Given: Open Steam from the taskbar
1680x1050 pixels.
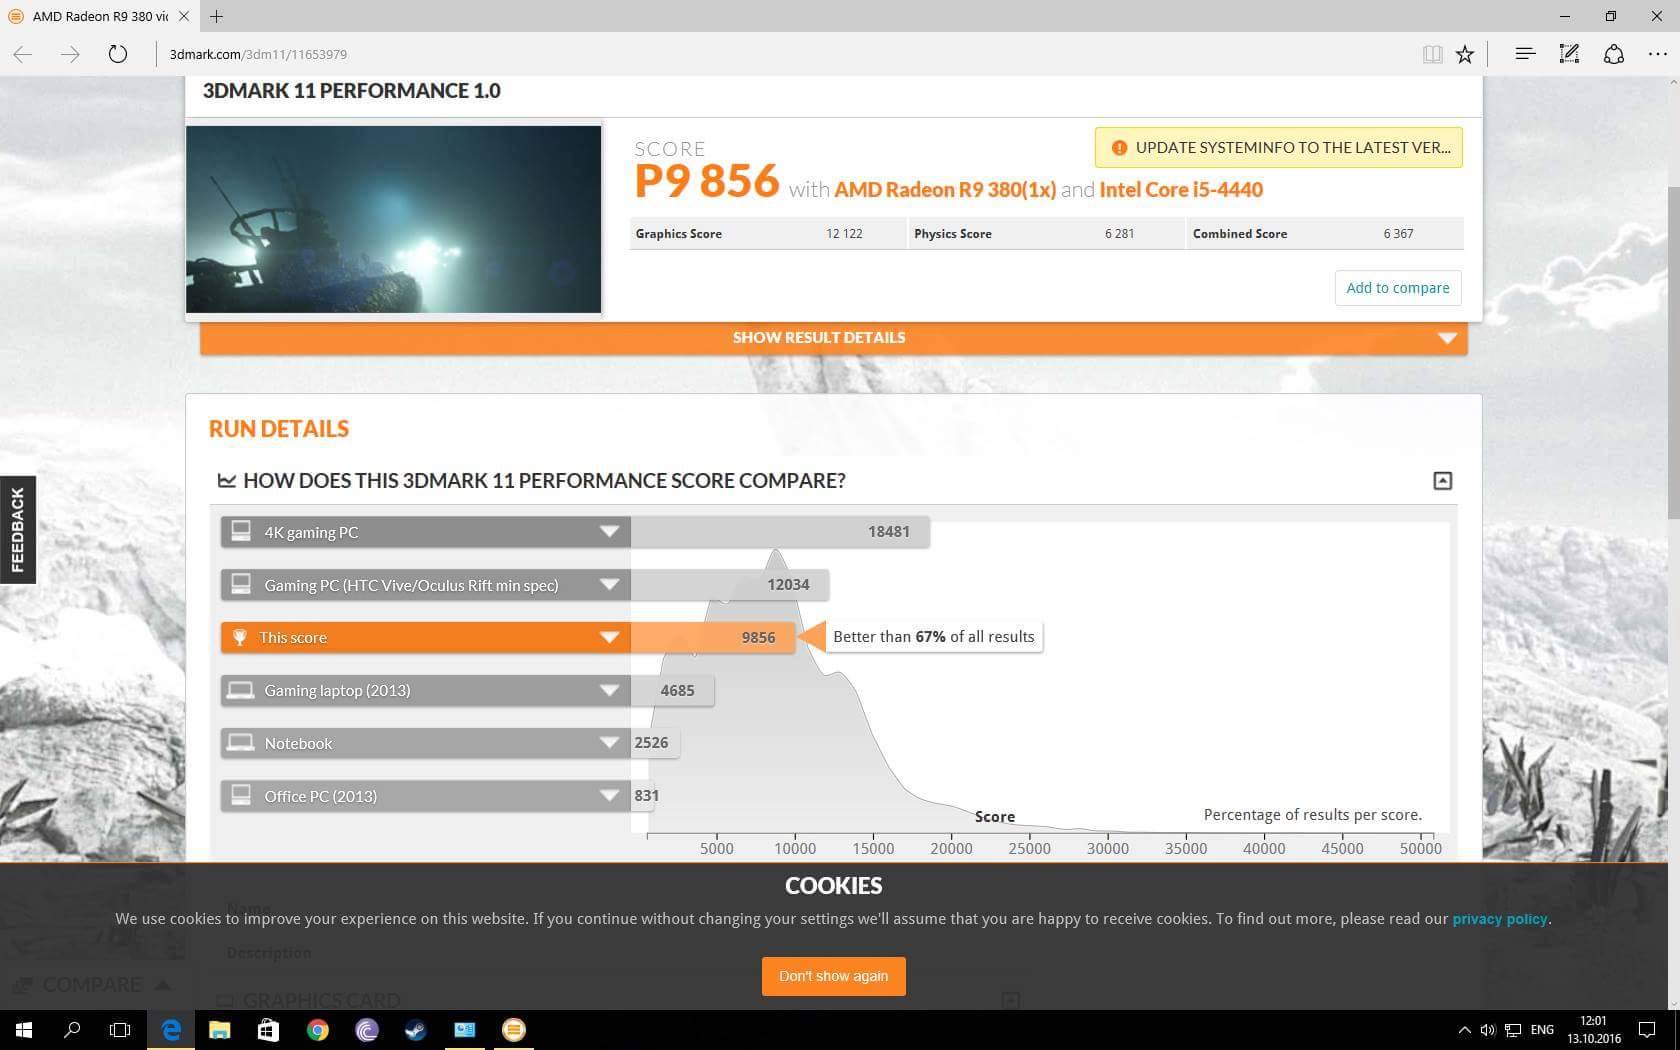Looking at the screenshot, I should 415,1030.
